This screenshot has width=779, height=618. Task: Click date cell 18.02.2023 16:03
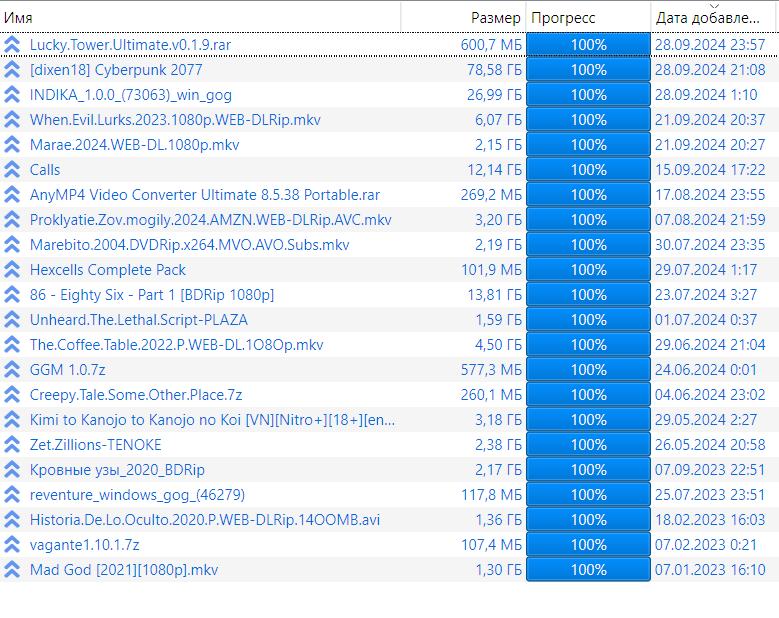coord(710,520)
